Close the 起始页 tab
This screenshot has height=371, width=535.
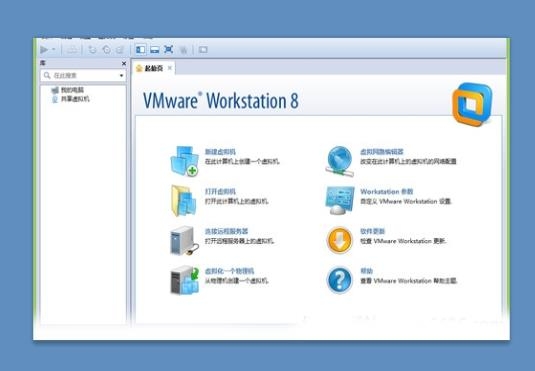click(170, 68)
